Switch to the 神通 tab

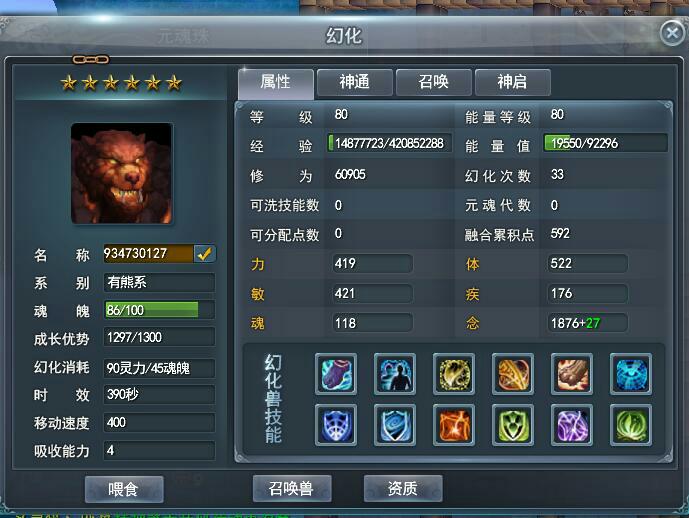pyautogui.click(x=354, y=82)
